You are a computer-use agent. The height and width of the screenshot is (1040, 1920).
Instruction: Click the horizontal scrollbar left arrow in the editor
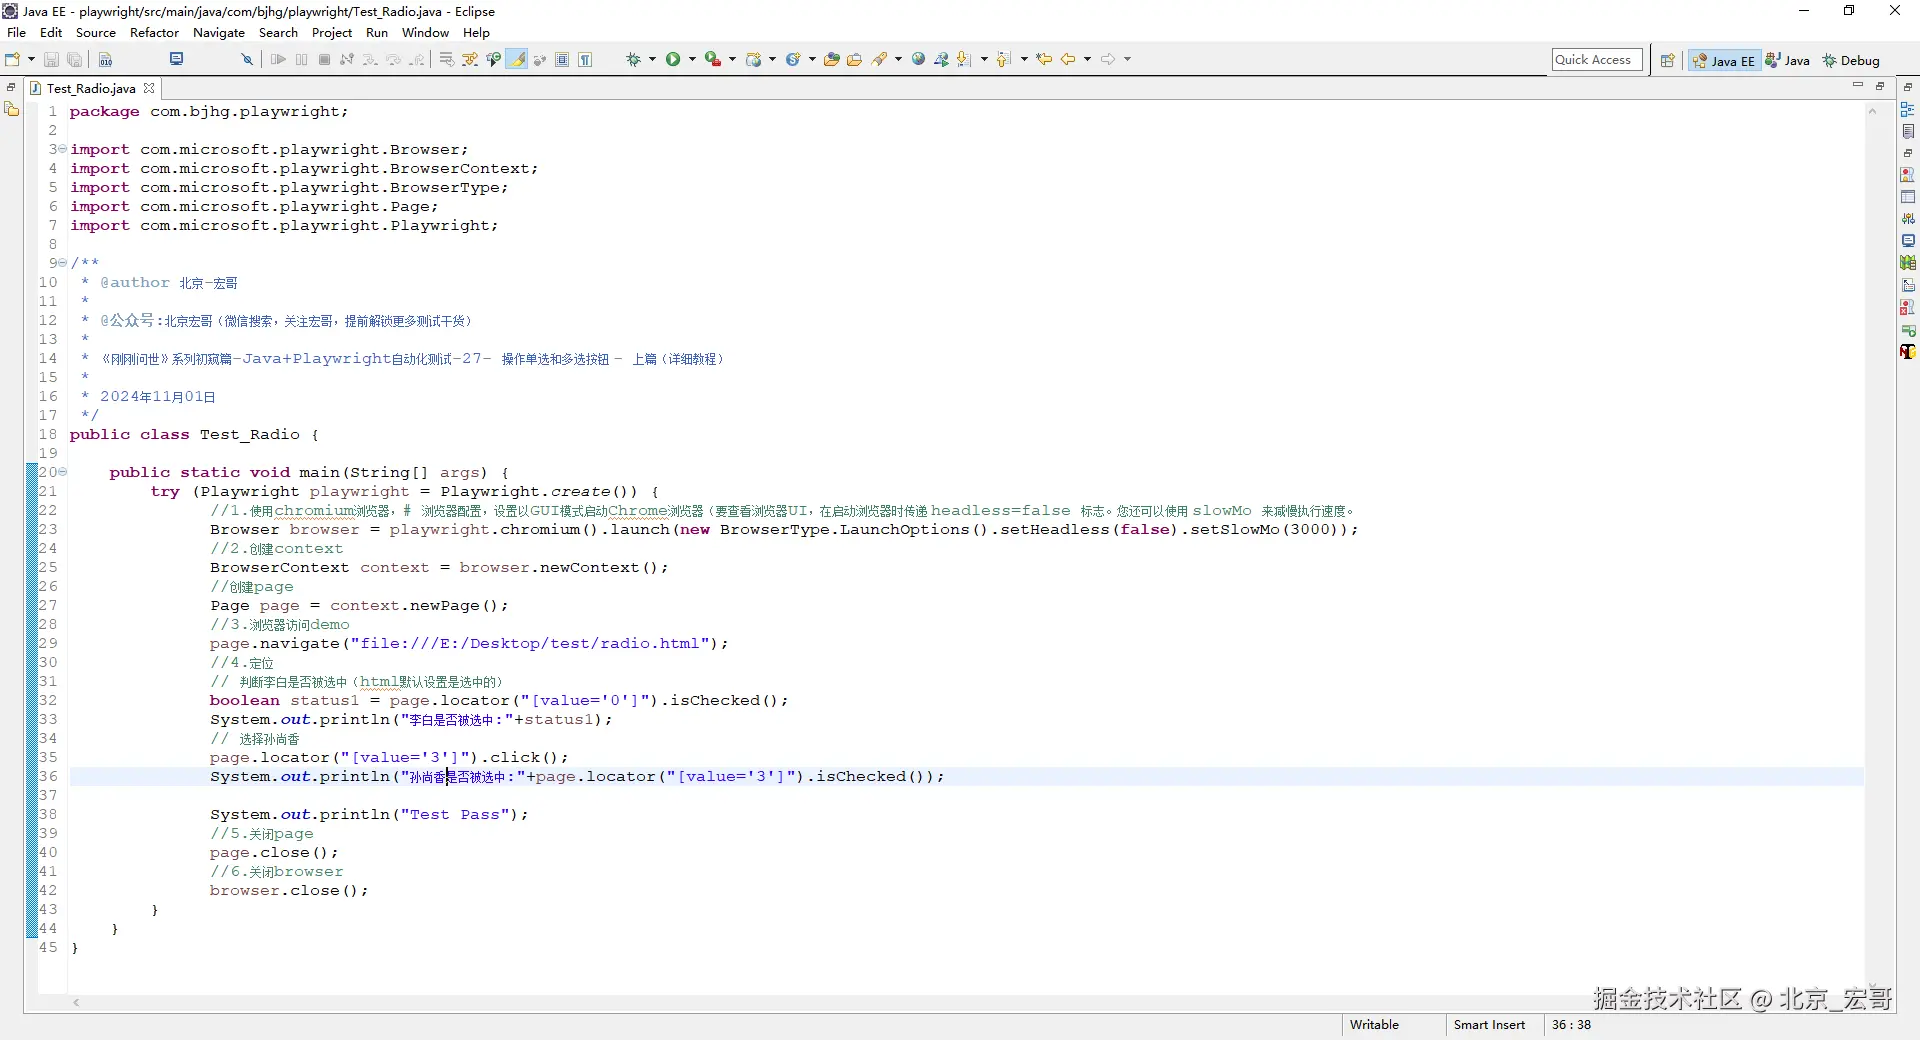[x=76, y=1002]
